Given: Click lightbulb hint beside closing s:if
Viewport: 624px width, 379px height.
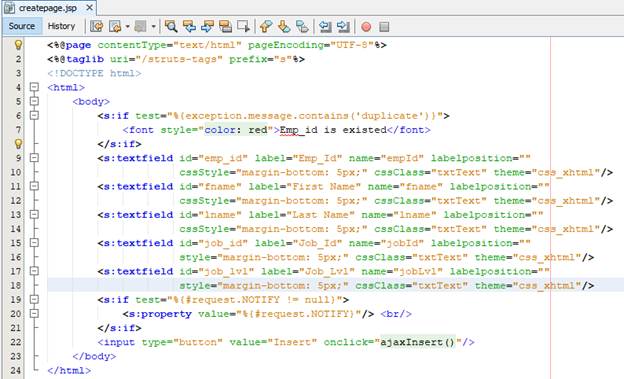Looking at the screenshot, I should point(18,144).
